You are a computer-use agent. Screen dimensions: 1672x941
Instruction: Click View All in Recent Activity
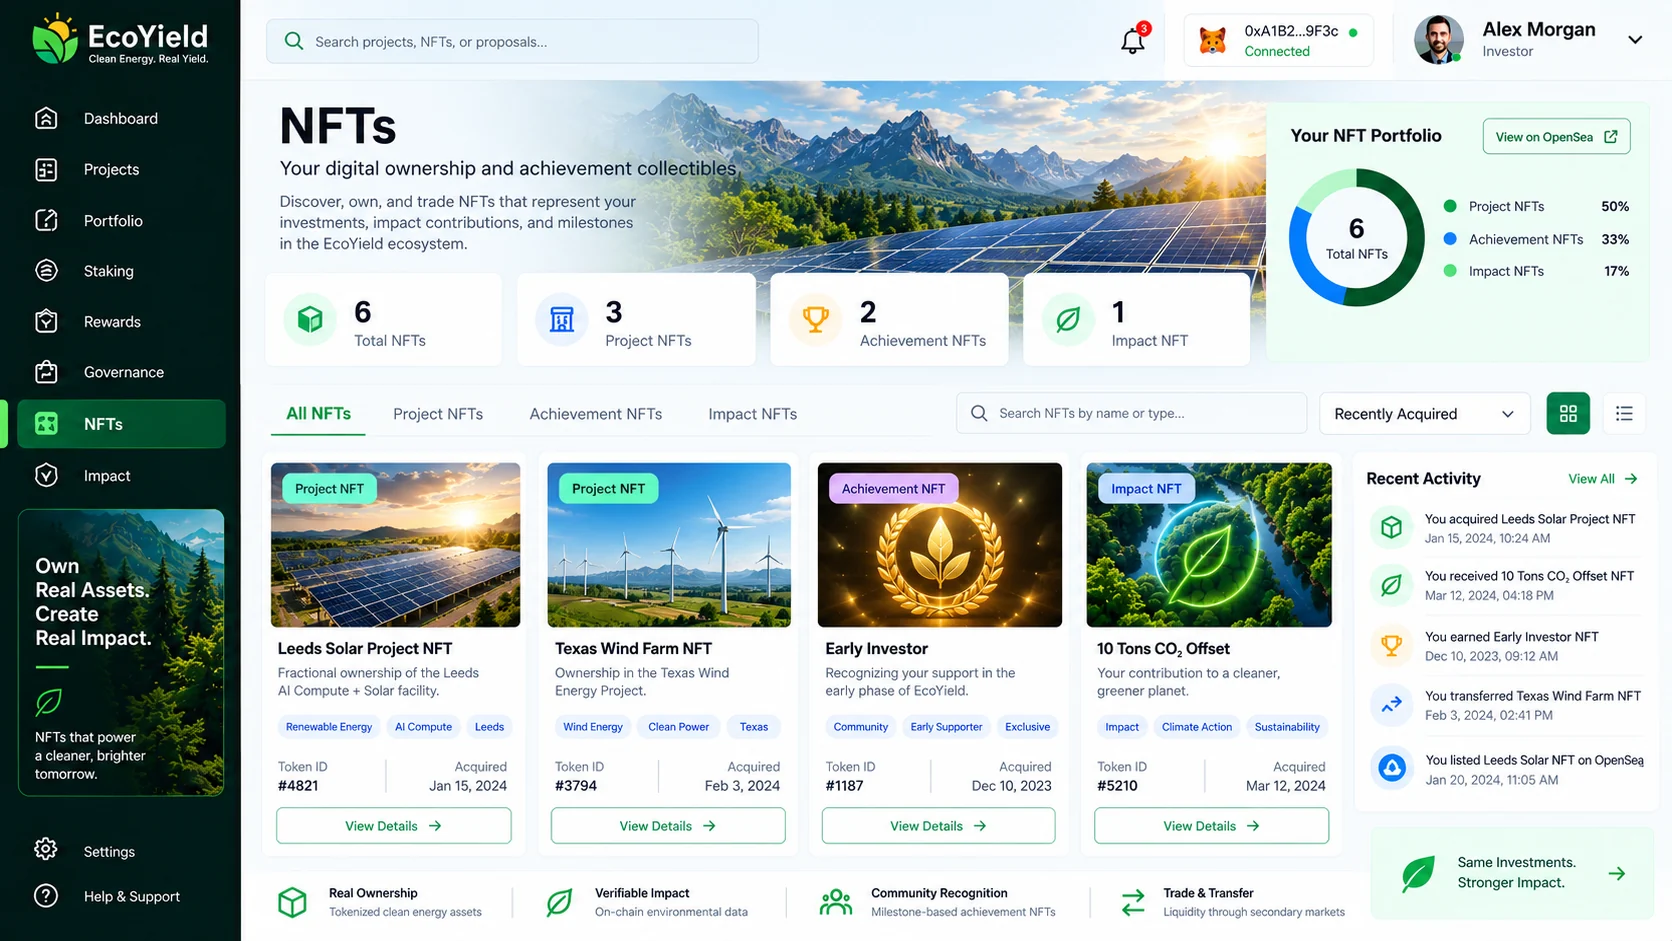coord(1602,479)
